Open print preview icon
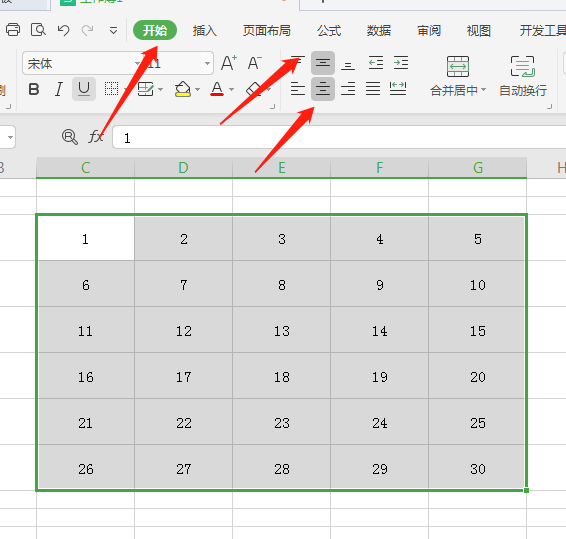 (x=38, y=30)
